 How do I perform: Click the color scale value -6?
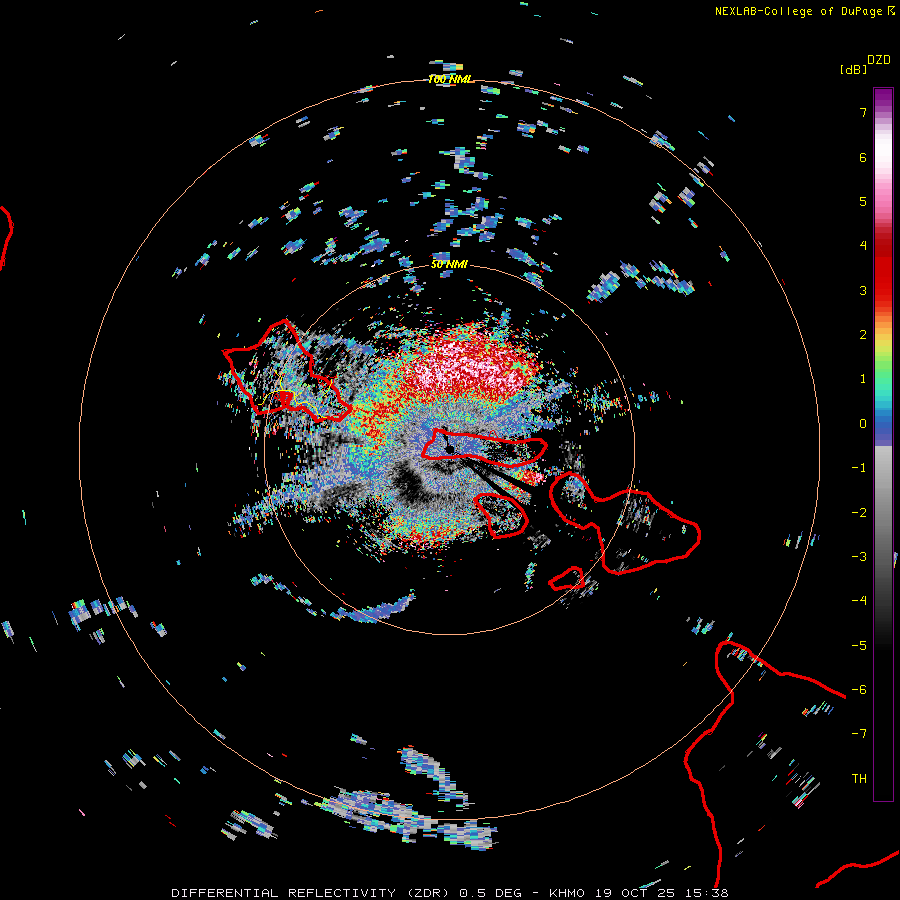pos(859,690)
